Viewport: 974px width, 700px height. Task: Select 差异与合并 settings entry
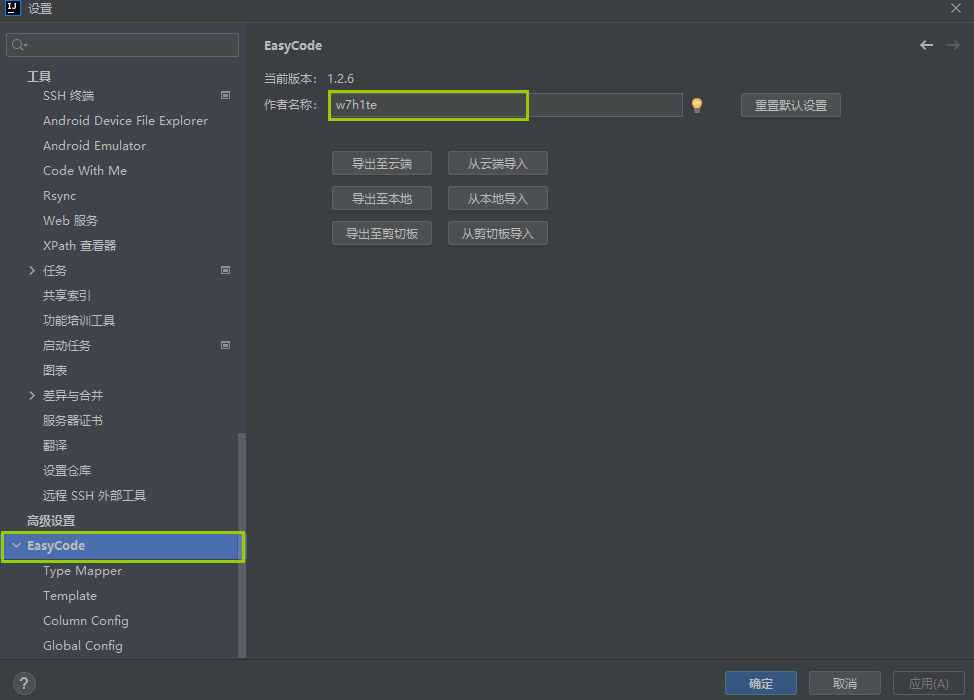(x=73, y=395)
